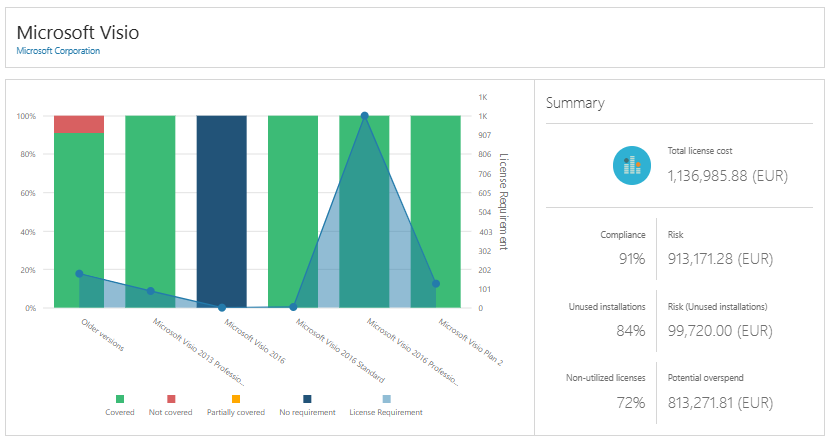Image resolution: width=829 pixels, height=439 pixels.
Task: Click the light blue License Requirement legend swatch
Action: click(386, 399)
